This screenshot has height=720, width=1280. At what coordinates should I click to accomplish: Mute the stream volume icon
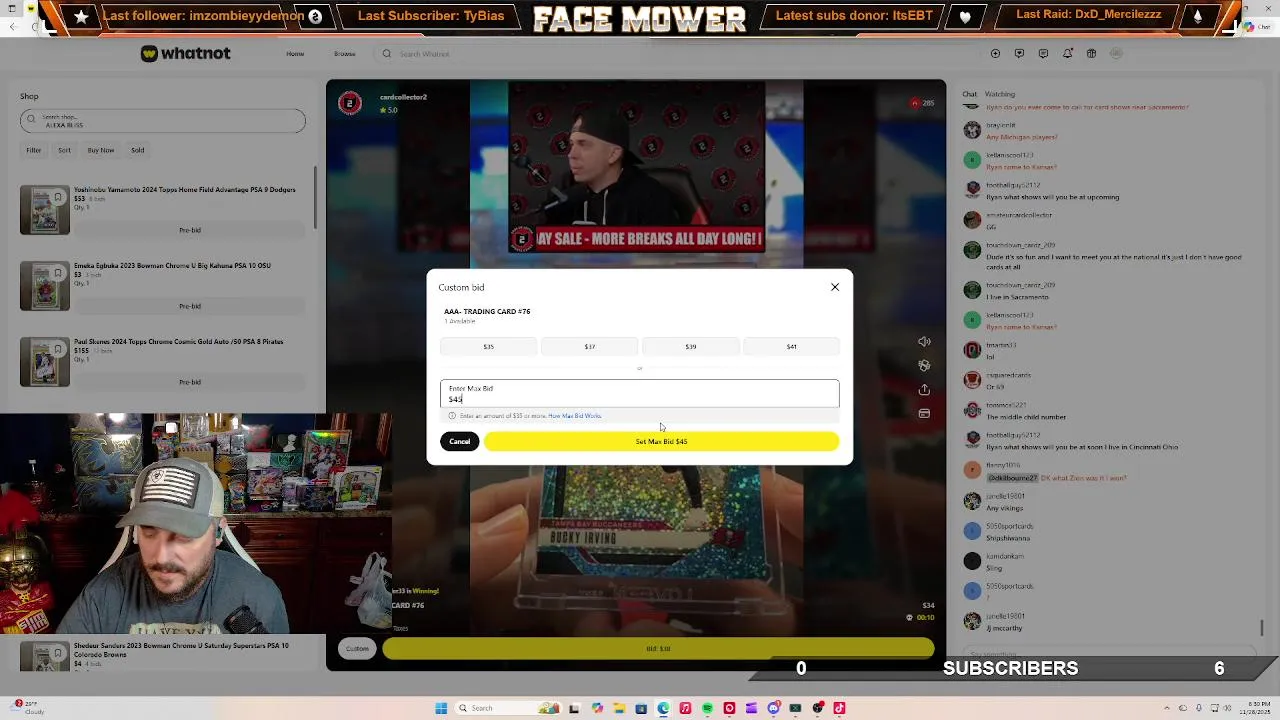click(924, 342)
